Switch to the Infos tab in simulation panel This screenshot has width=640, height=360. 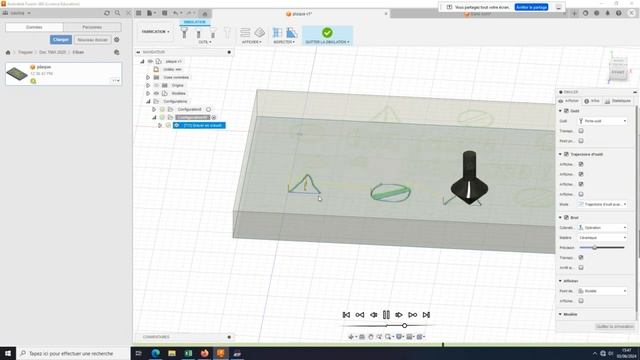click(592, 101)
